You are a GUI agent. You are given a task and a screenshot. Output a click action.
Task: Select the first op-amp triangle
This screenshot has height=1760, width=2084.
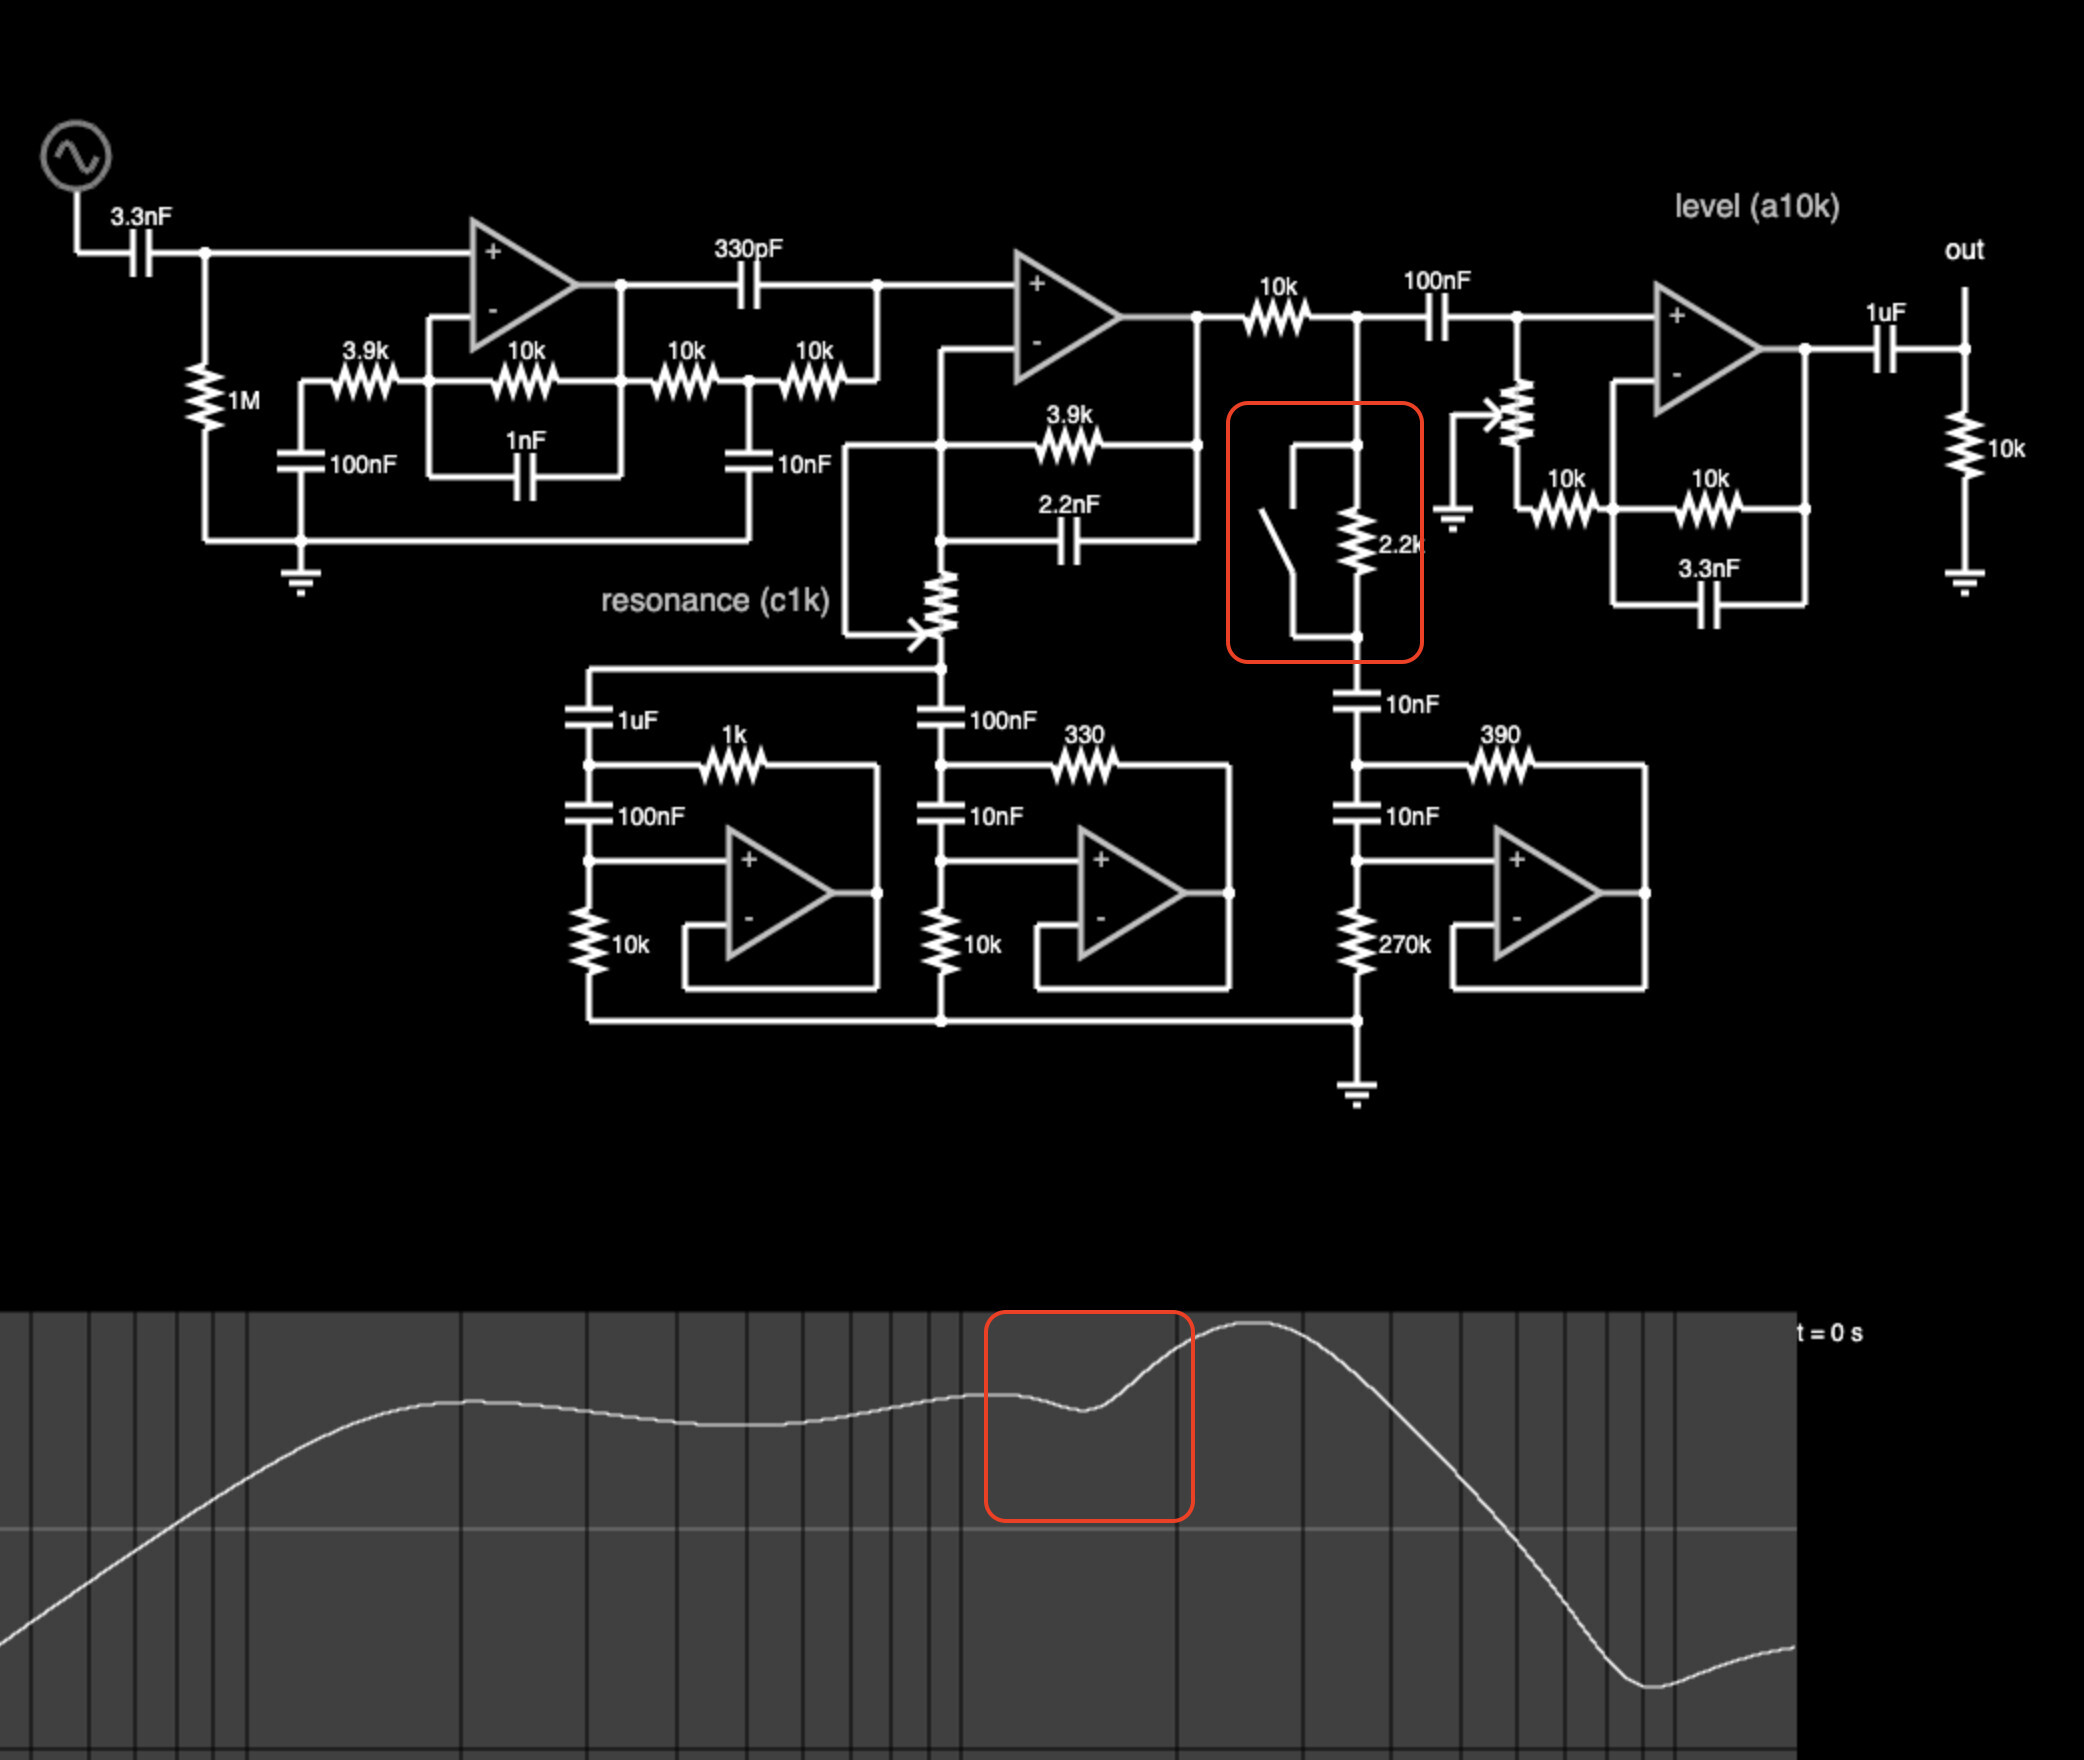(x=524, y=285)
